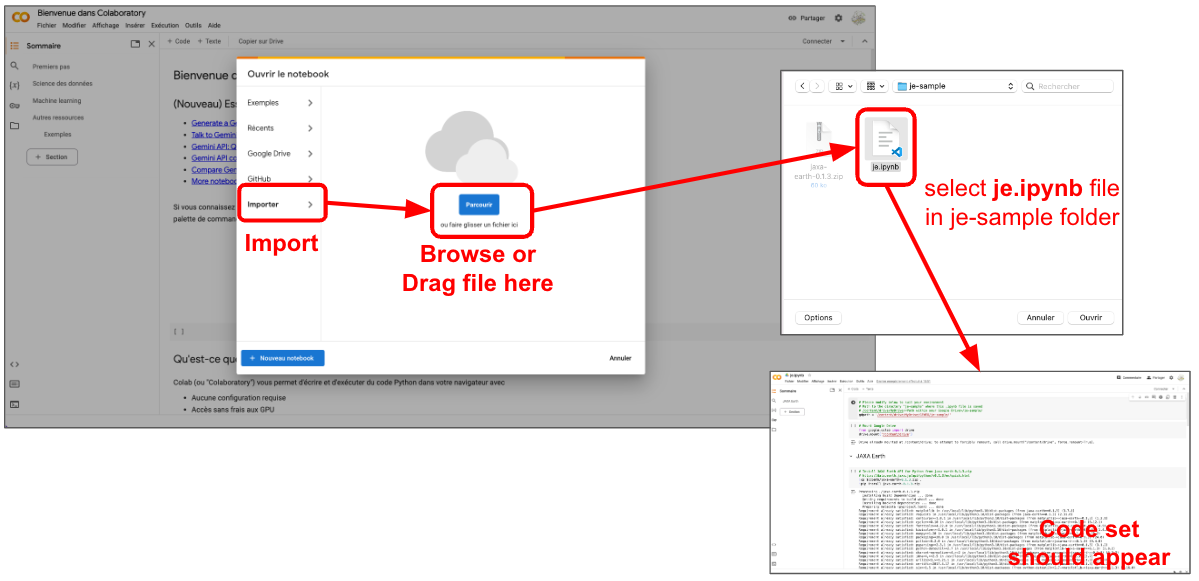1199x581 pixels.
Task: Click the user avatar in Bienvenue window
Action: point(858,18)
